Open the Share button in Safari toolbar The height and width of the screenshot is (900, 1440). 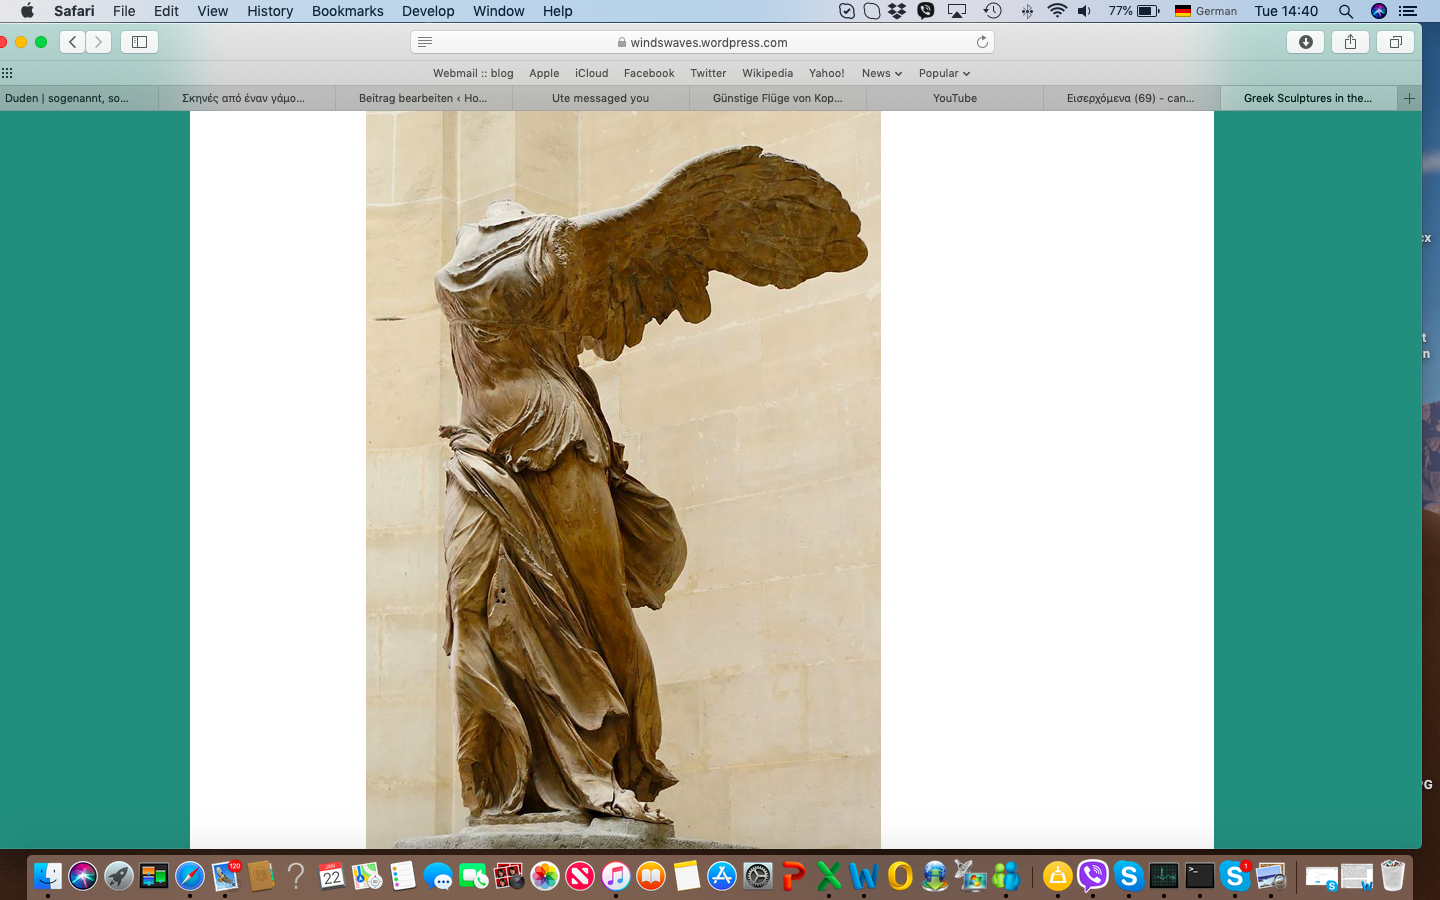1350,42
